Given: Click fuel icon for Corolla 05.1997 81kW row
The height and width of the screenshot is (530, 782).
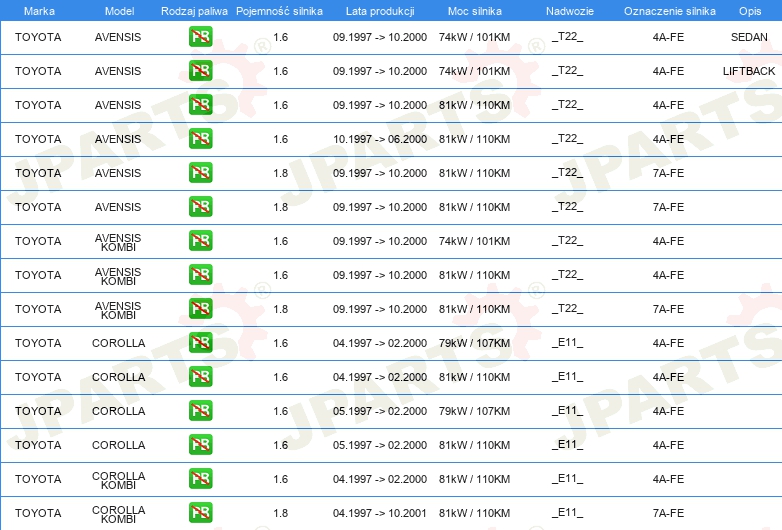Looking at the screenshot, I should coord(200,445).
